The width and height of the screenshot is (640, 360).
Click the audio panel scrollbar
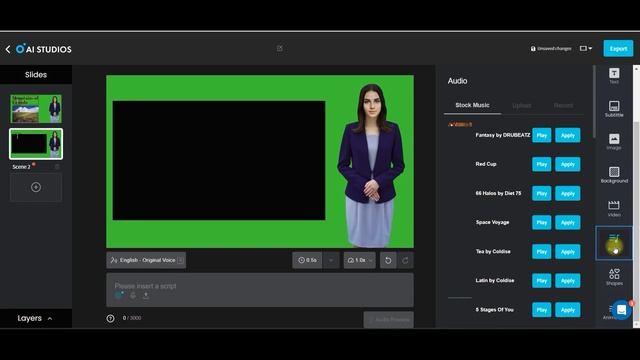[x=594, y=102]
